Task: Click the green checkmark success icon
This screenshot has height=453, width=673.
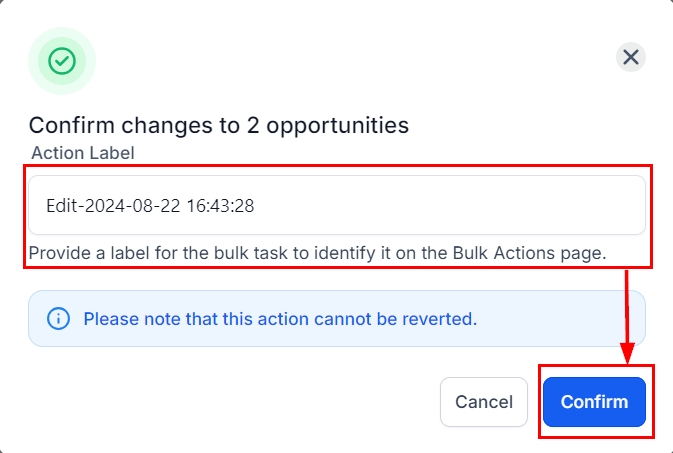Action: 62,61
